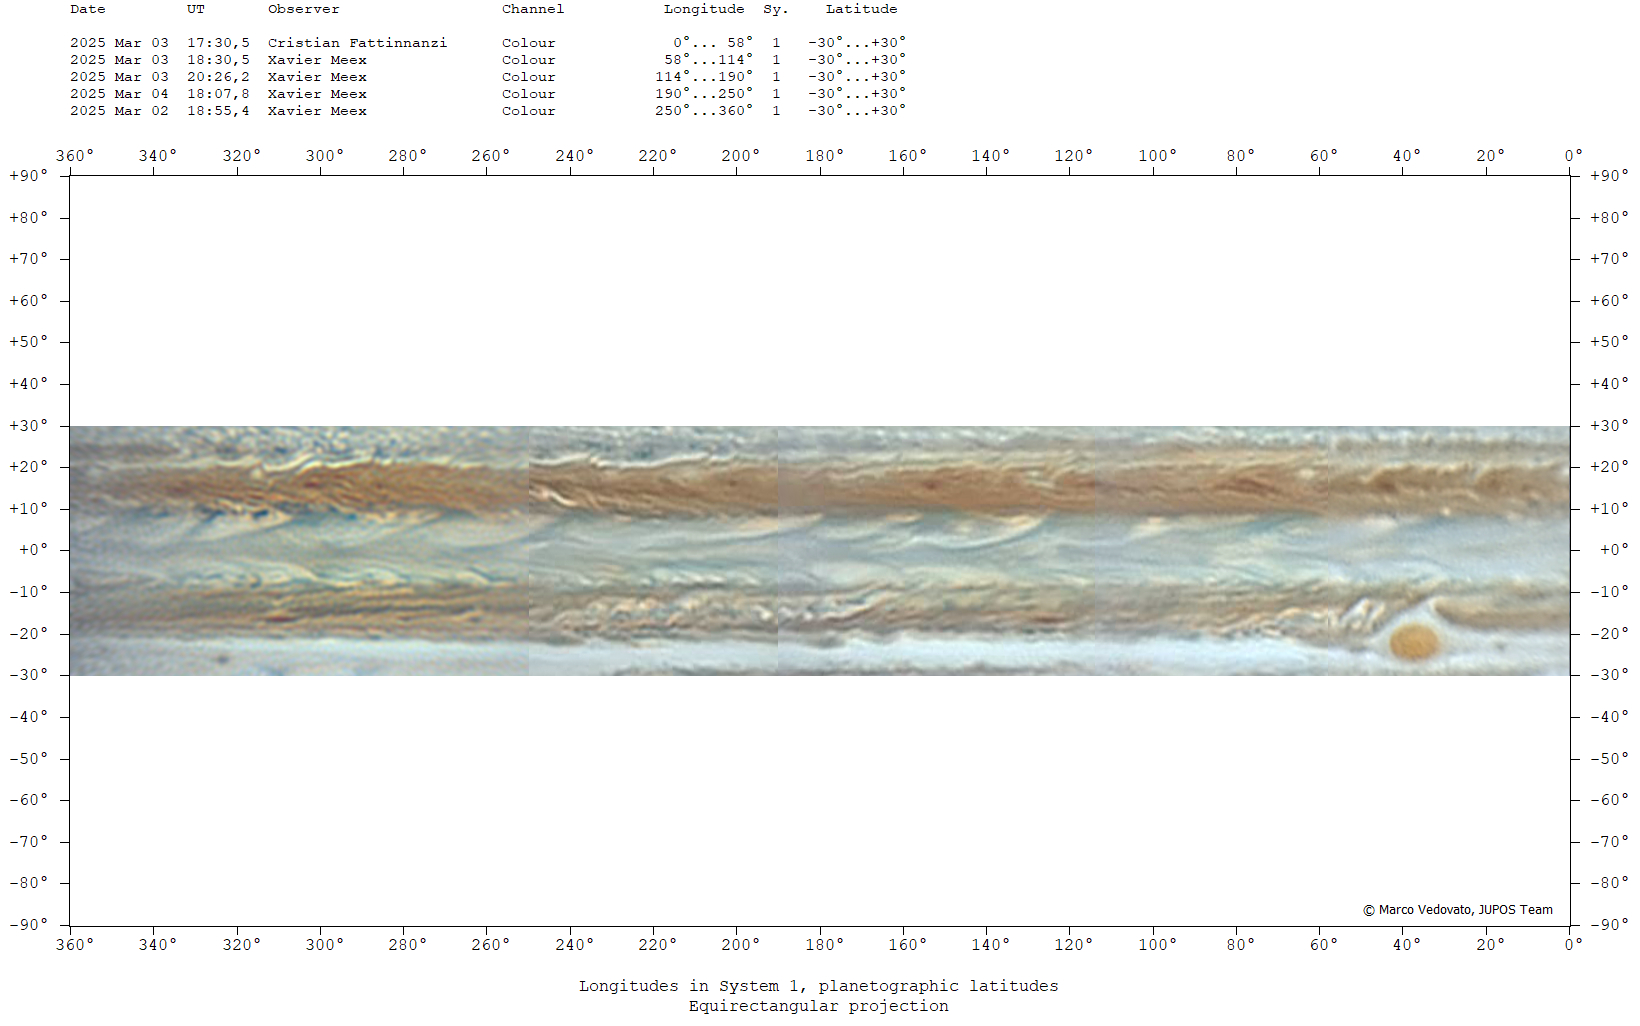
Task: Click the "© Marco Vedovato, JUPOS Team" credit
Action: (x=1458, y=910)
